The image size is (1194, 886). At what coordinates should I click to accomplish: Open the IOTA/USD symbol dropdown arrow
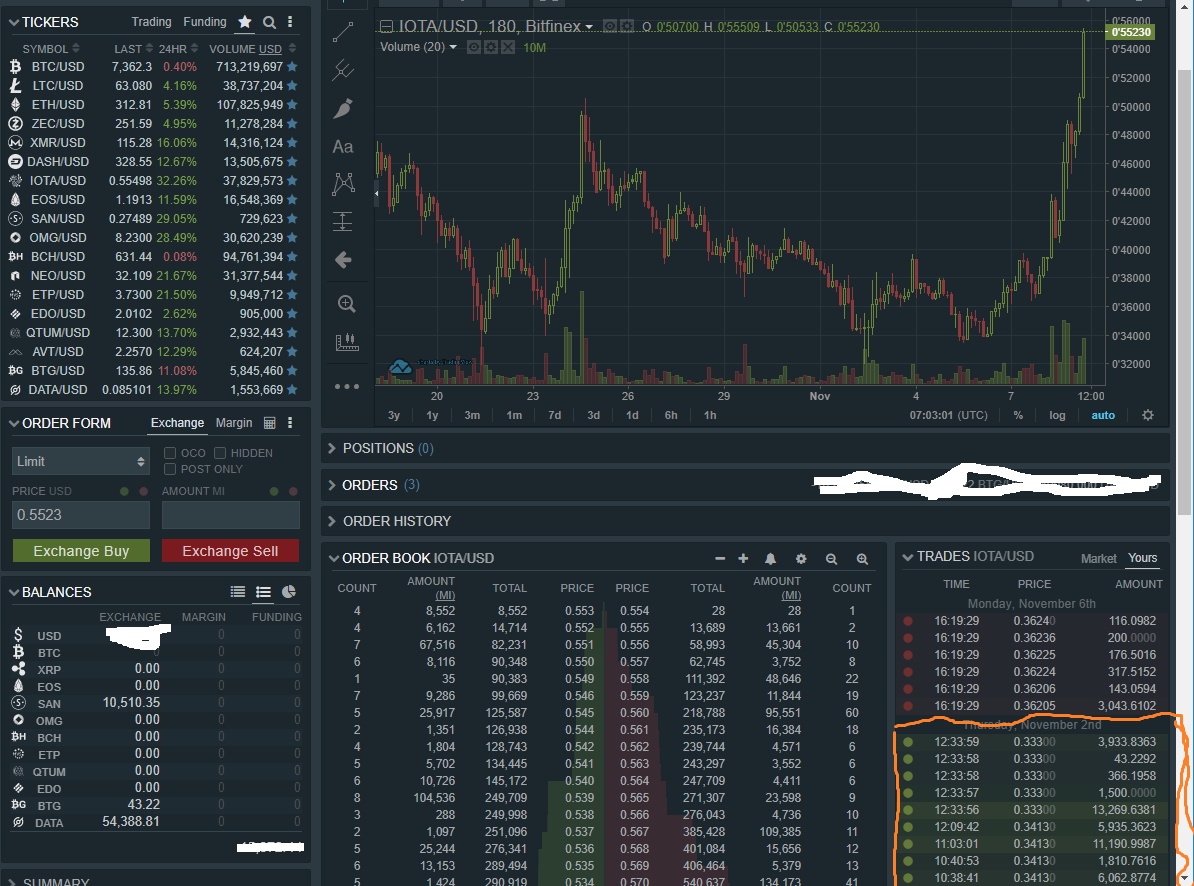click(x=589, y=27)
